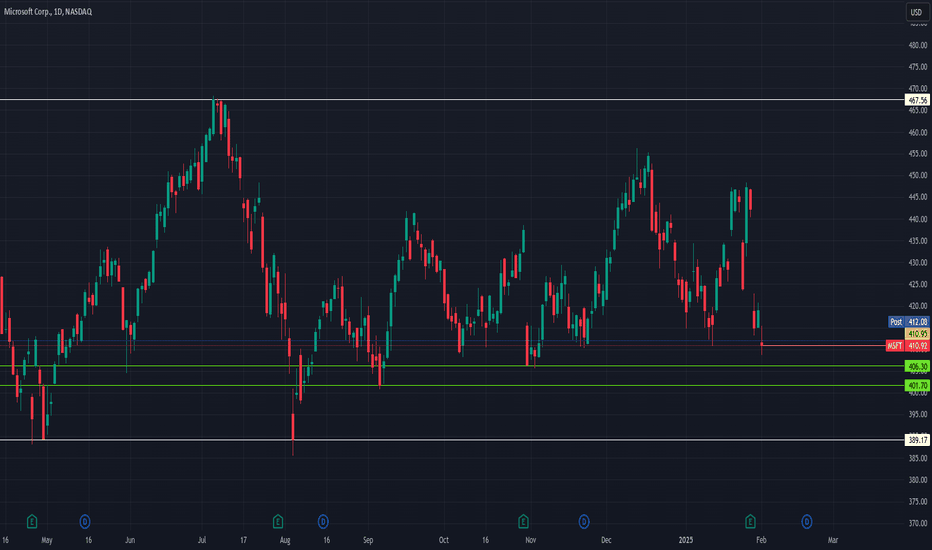
Task: Click the Nov label on time axis
Action: (531, 540)
